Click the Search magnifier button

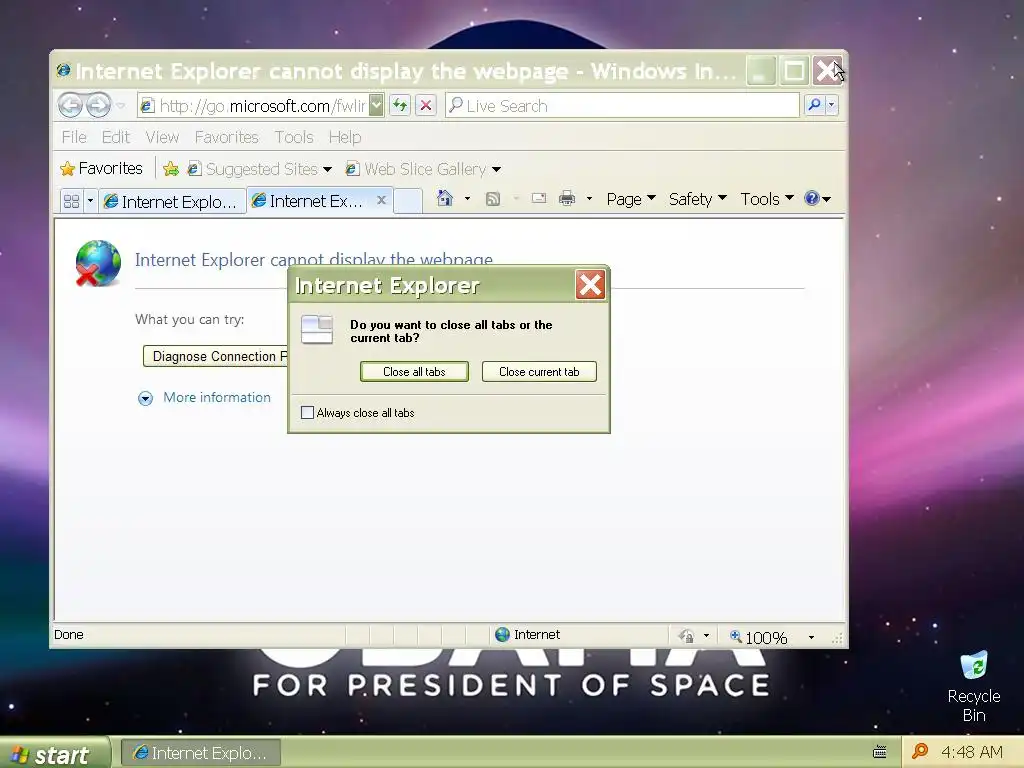814,105
